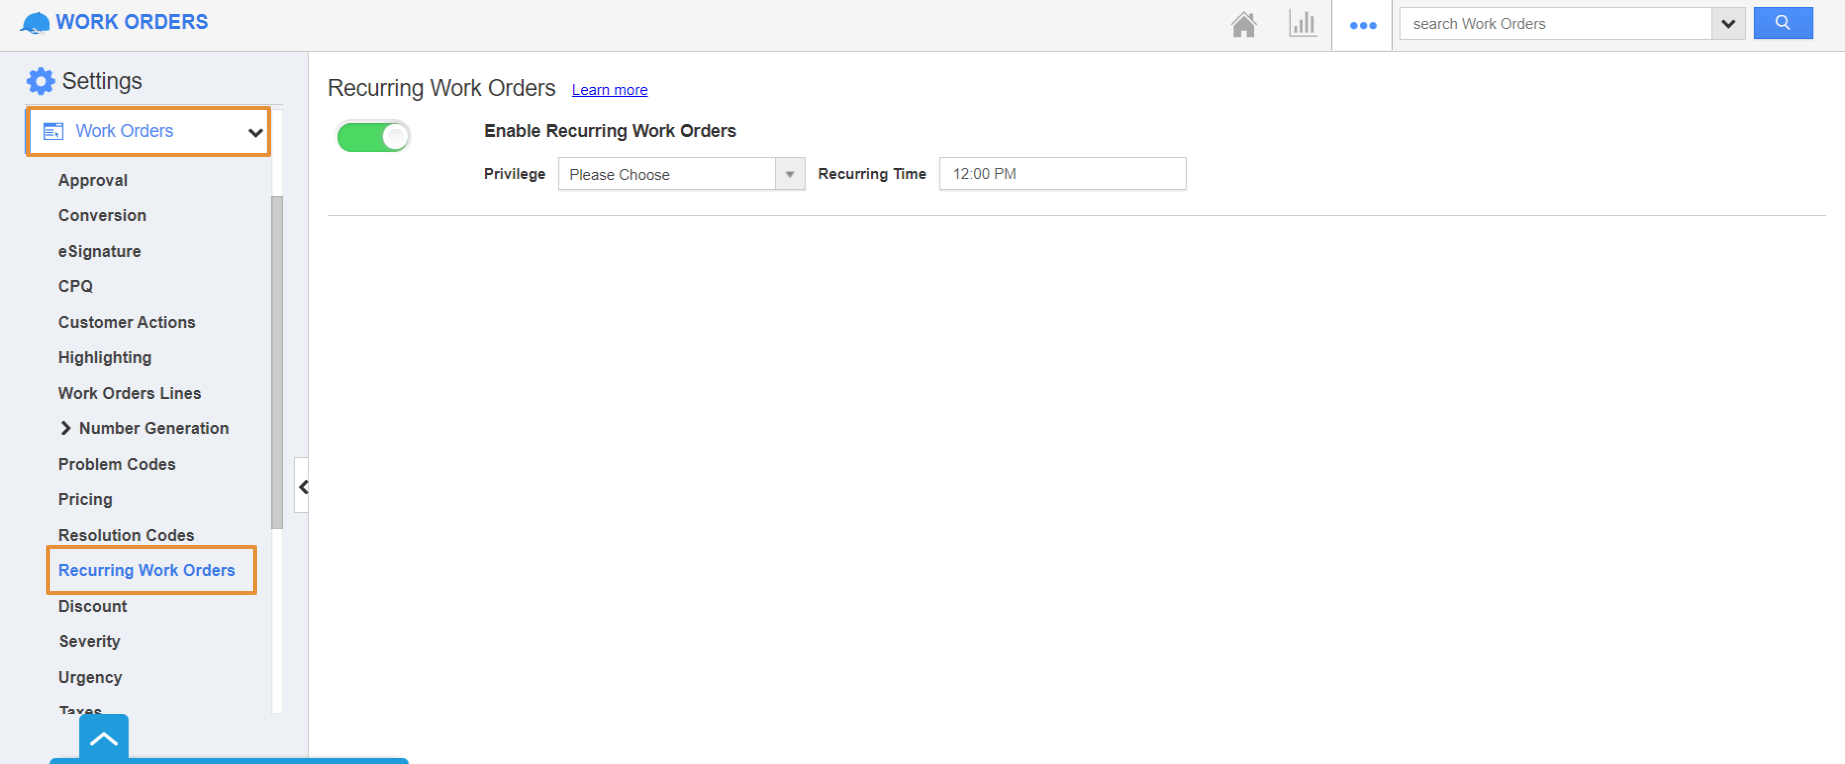Click the search Work Orders text box

pos(1555,24)
